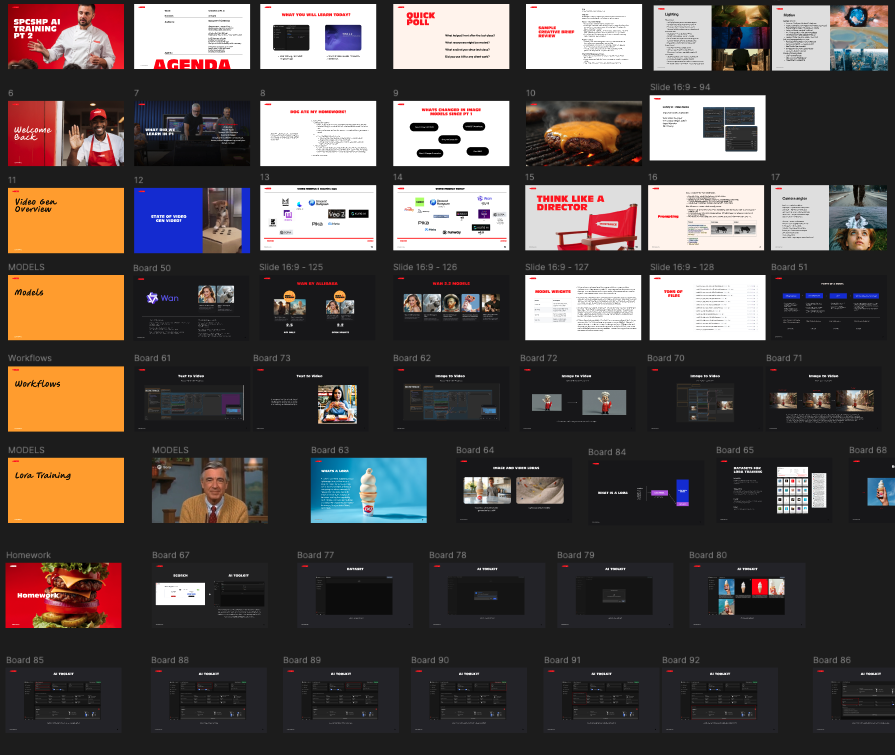Select the Wan logo board thumbnail
The image size is (895, 755).
point(191,308)
